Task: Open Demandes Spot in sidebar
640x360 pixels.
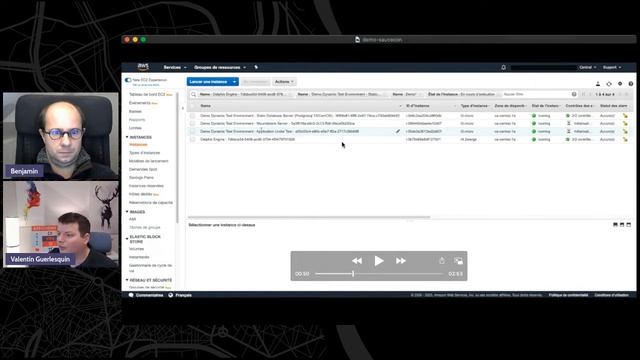Action: pos(143,169)
